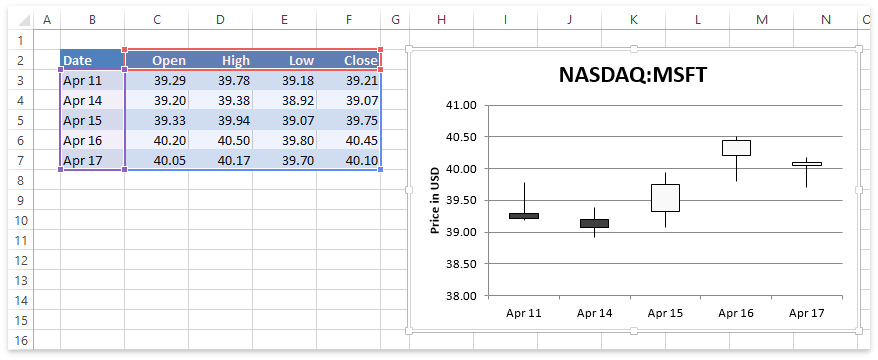The height and width of the screenshot is (360, 878).
Task: Select the Apr 11 dark candlestick body
Action: point(524,216)
